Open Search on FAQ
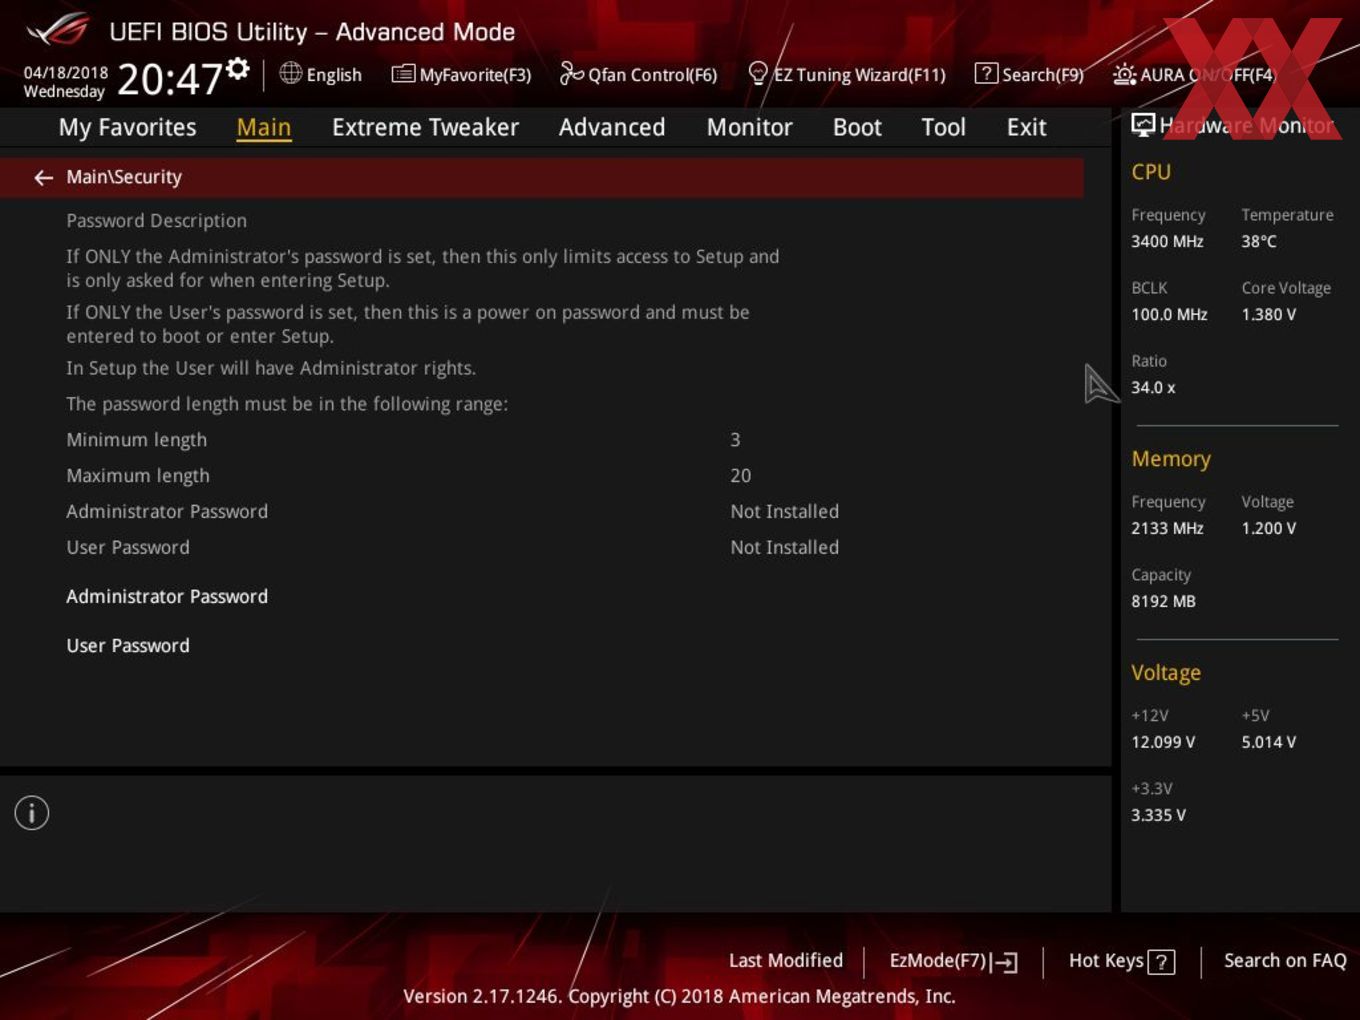 coord(1285,961)
